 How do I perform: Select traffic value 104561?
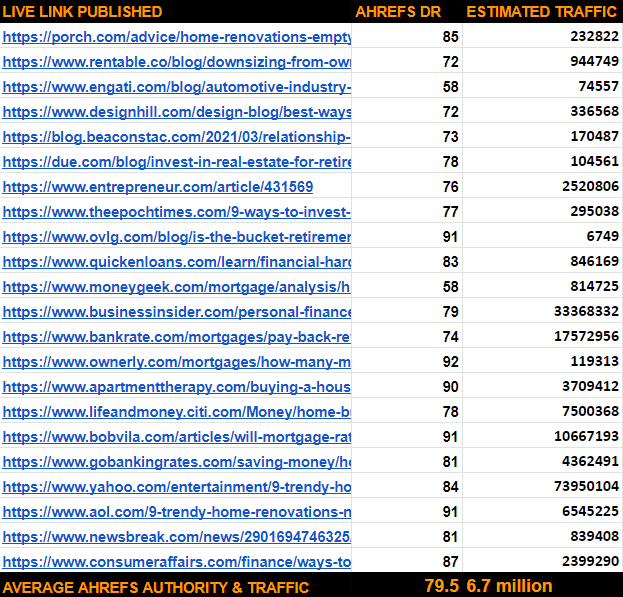594,162
